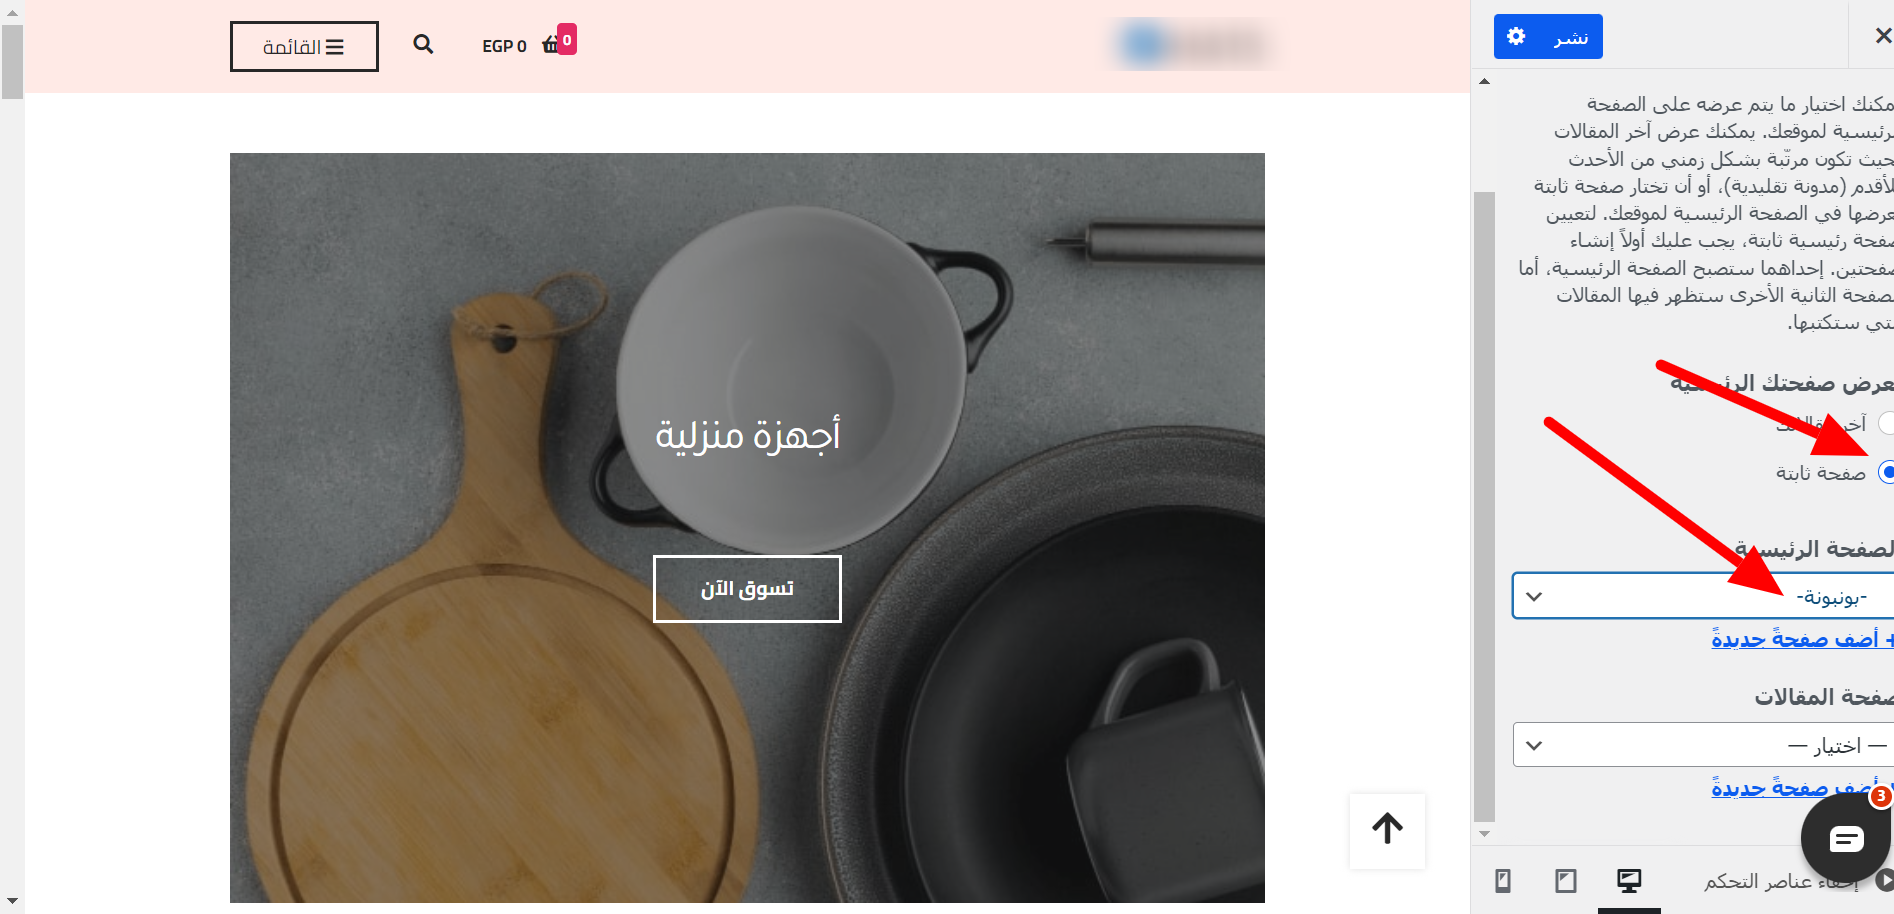1894x914 pixels.
Task: Open the homepage selection dropdown
Action: point(1703,596)
